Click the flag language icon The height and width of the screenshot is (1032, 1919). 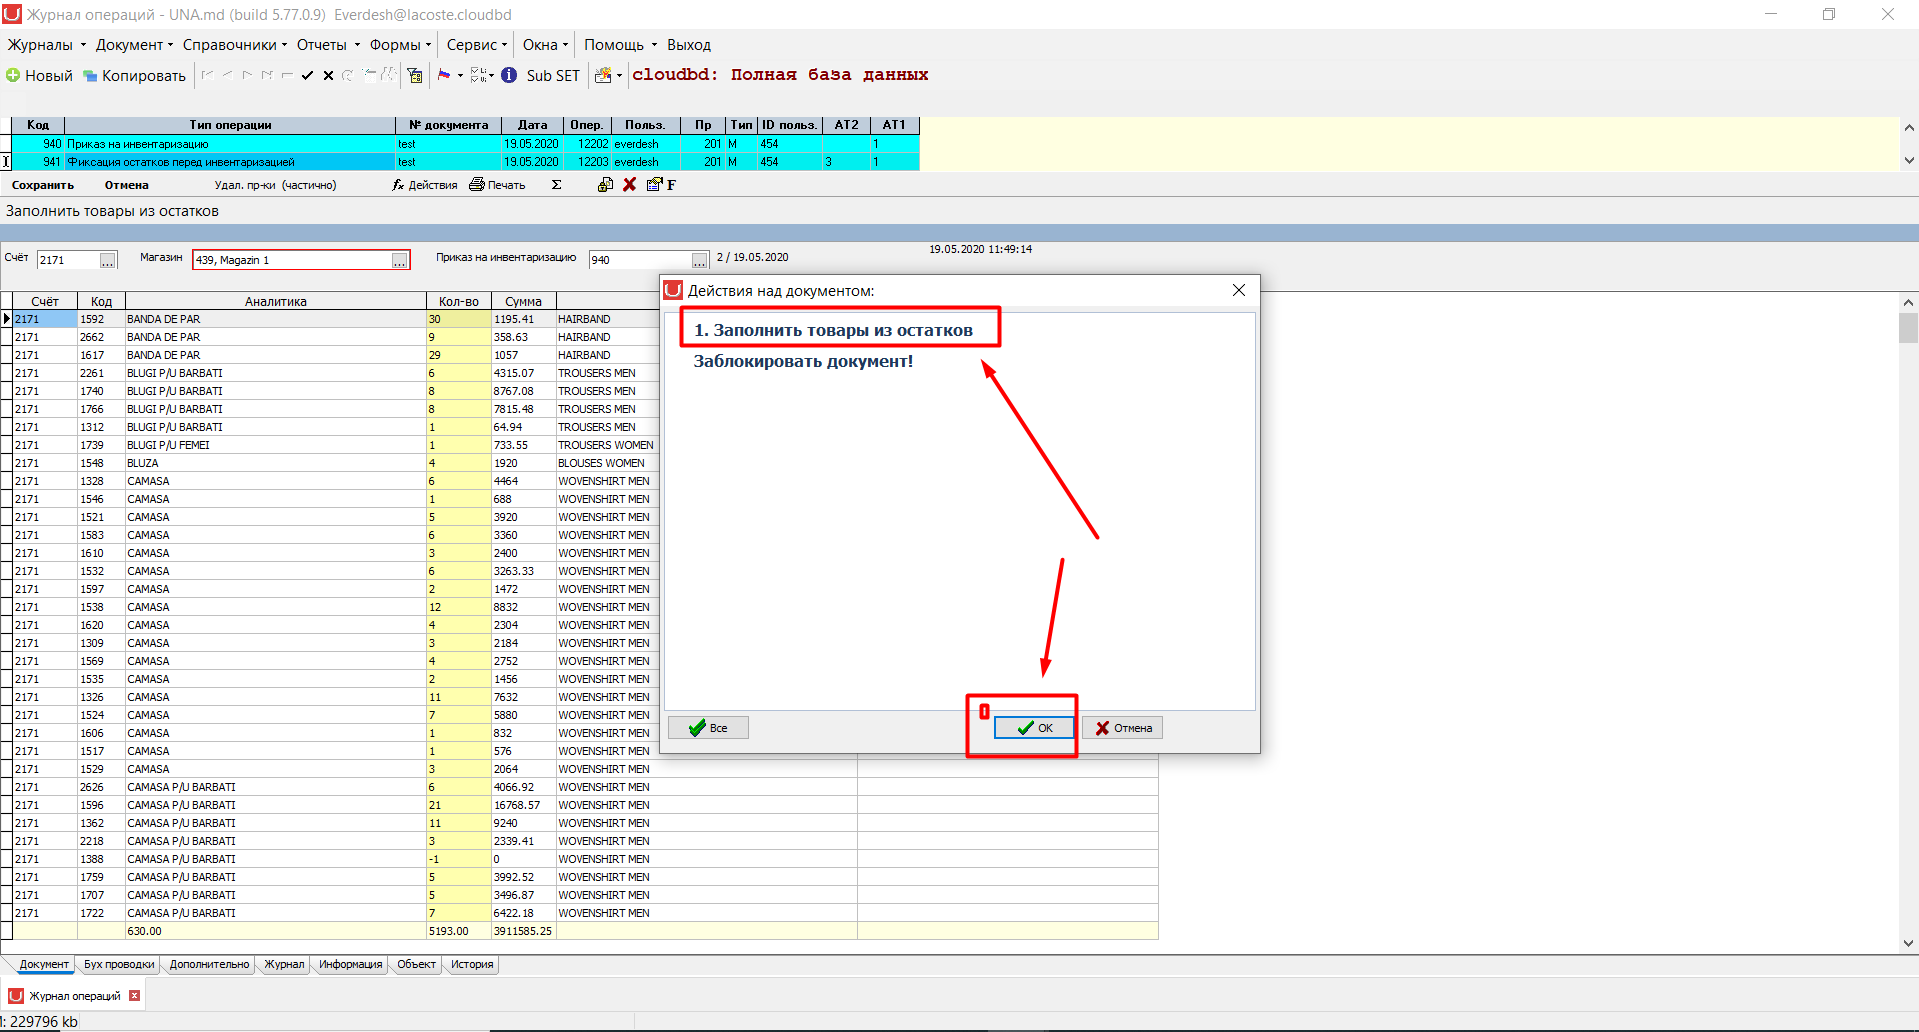tap(444, 75)
